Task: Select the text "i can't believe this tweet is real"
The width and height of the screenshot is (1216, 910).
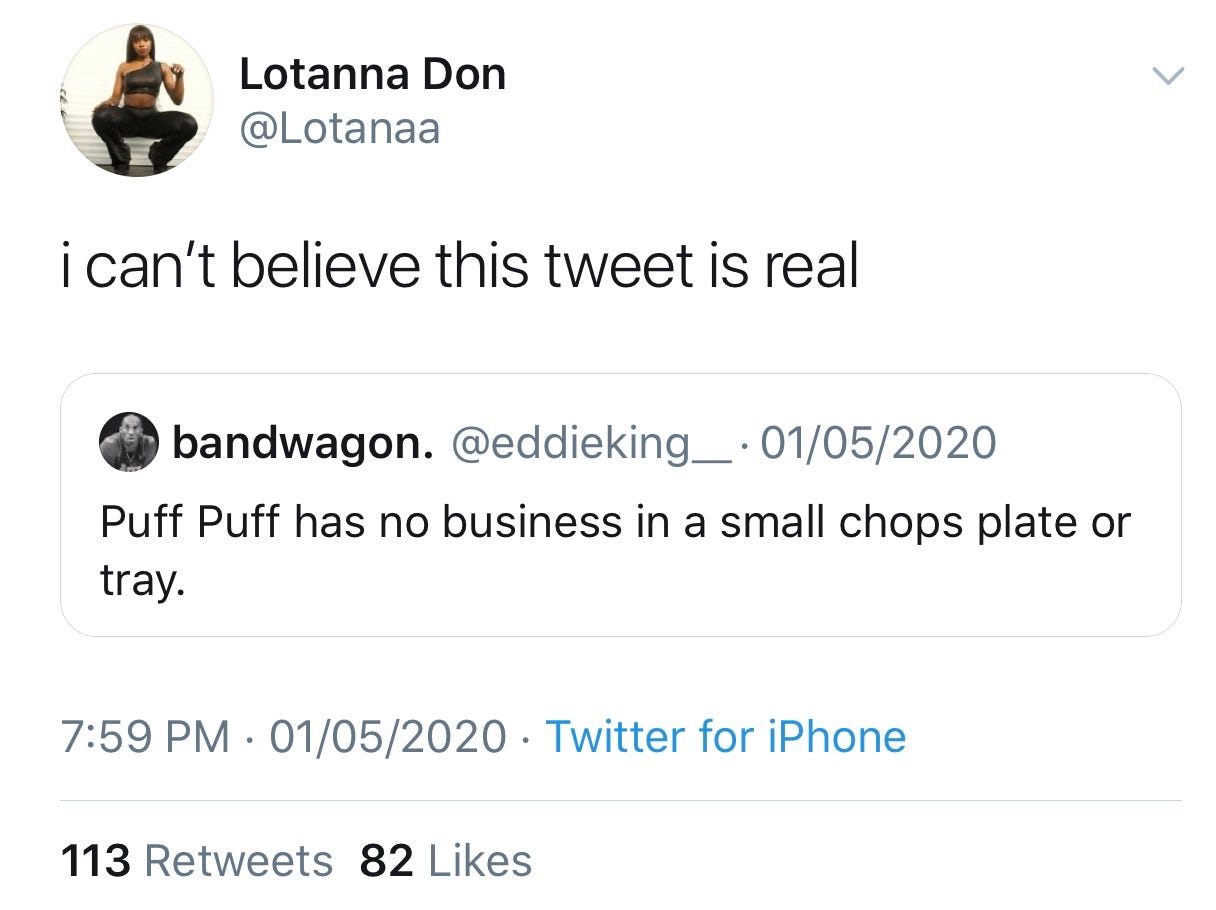Action: pos(460,265)
